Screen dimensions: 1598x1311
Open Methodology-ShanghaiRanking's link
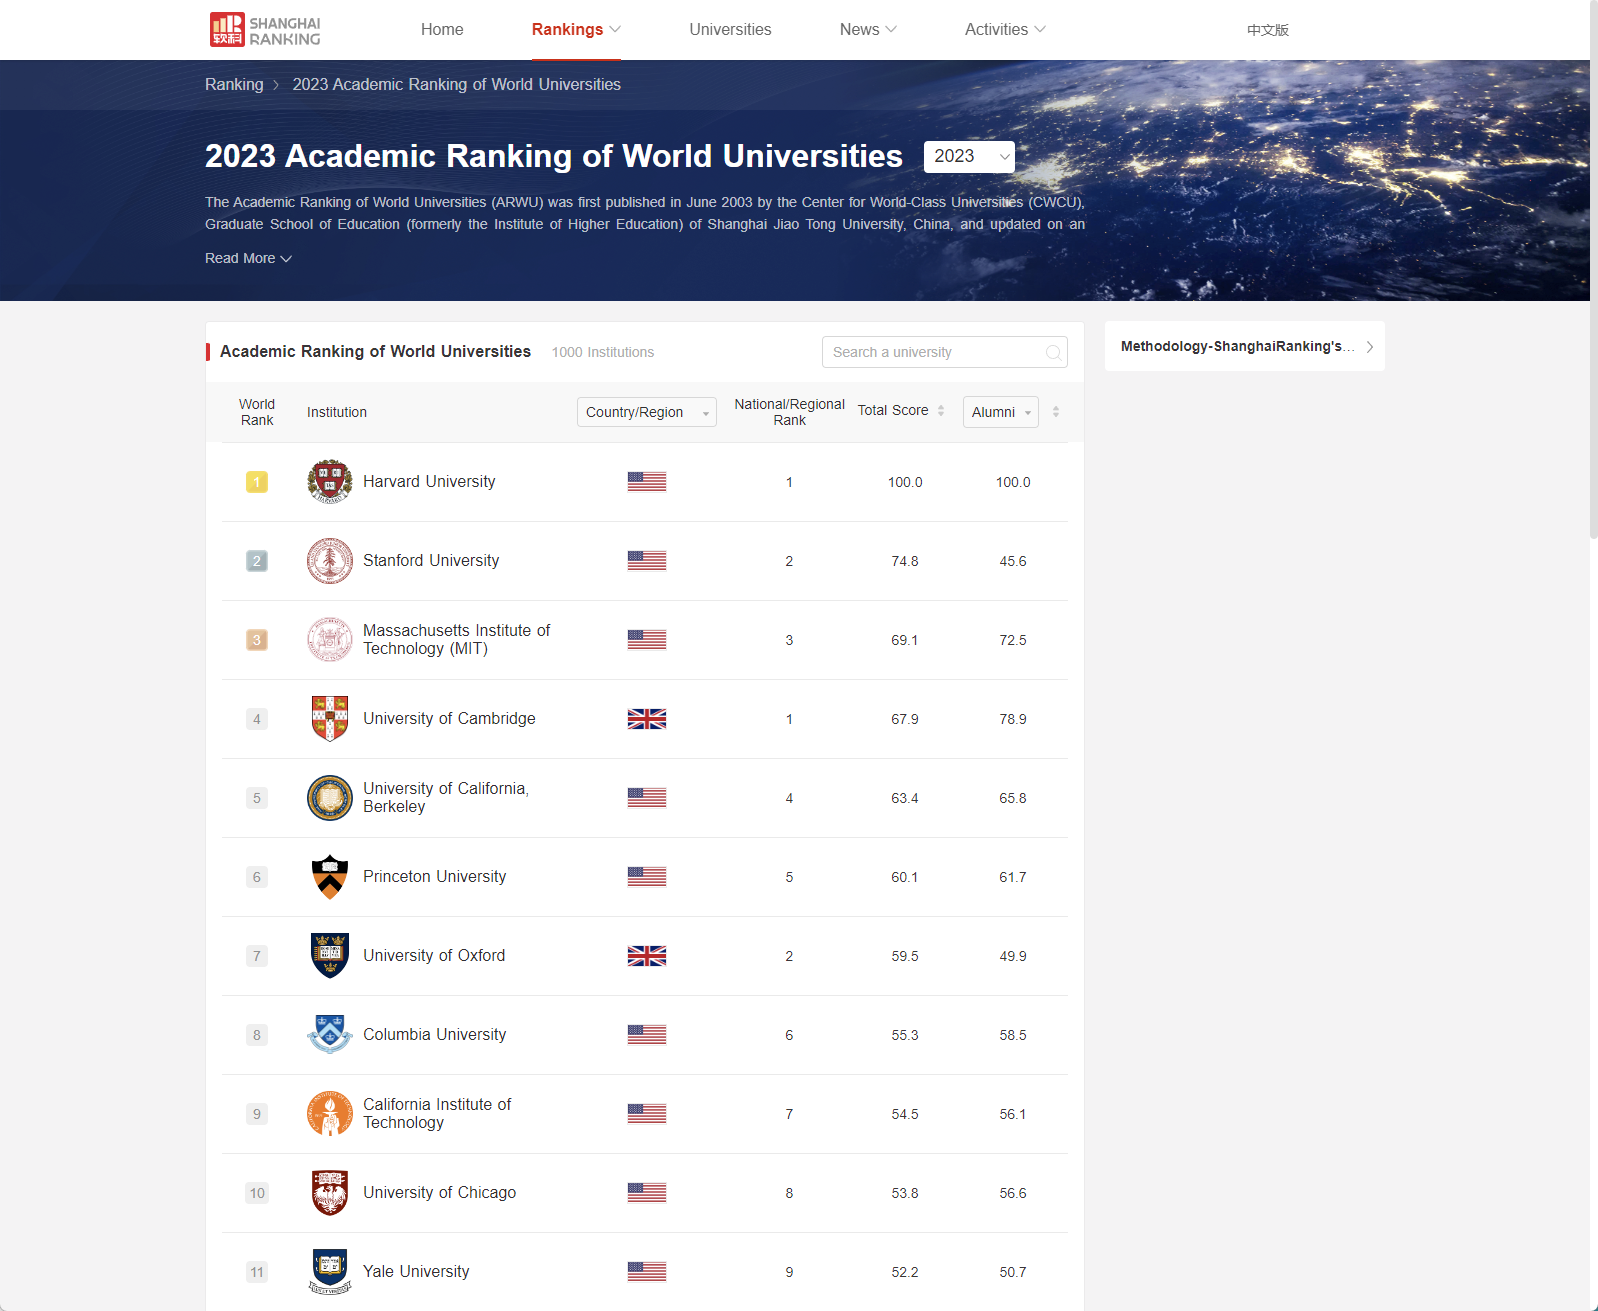(1244, 346)
